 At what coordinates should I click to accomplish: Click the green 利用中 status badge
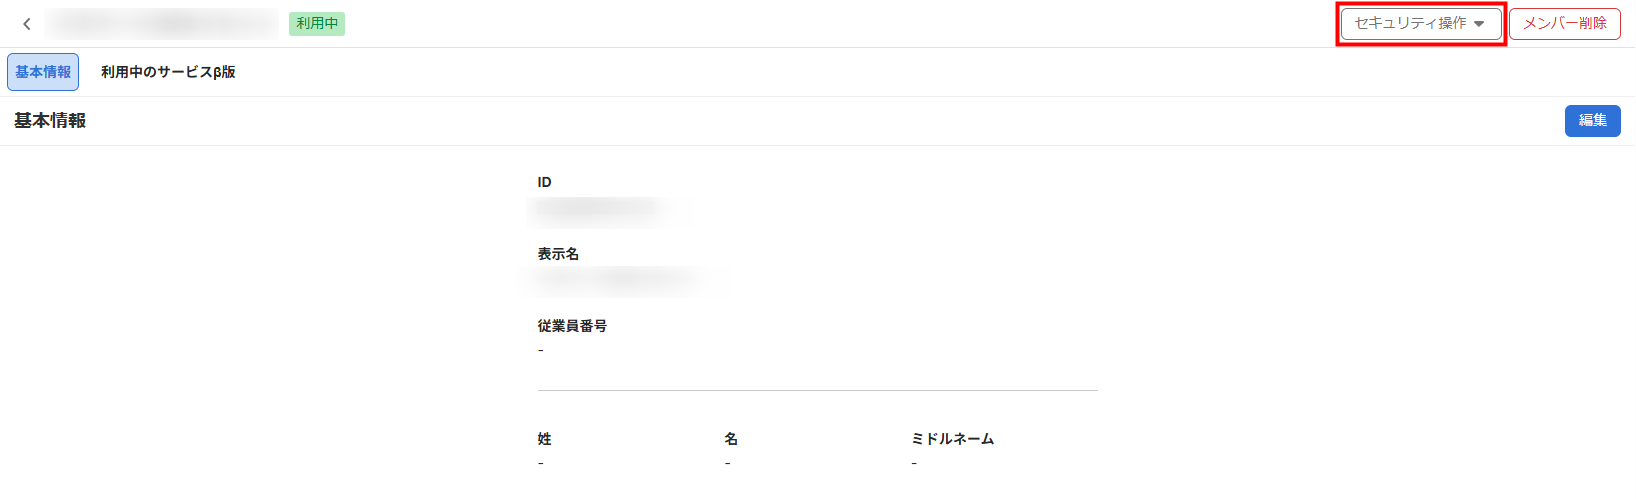[317, 23]
